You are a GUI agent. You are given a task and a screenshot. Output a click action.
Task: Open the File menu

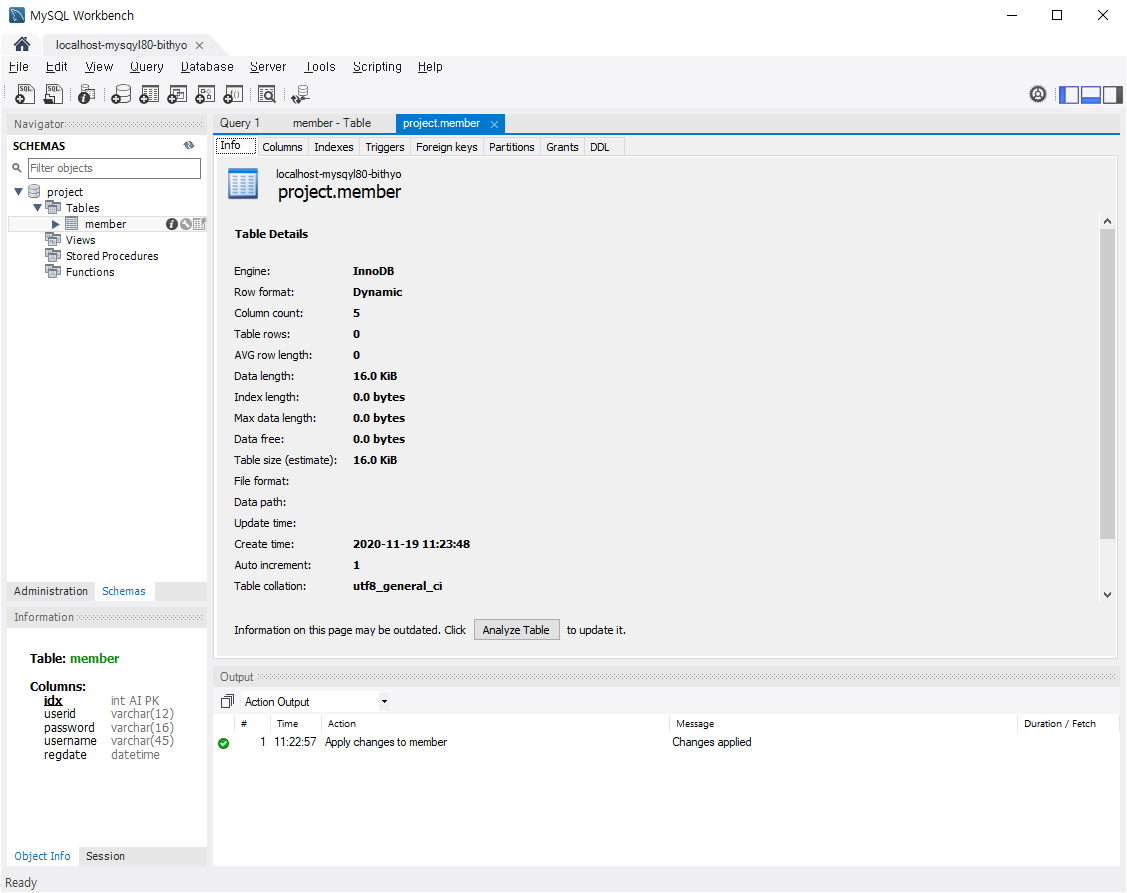tap(19, 67)
